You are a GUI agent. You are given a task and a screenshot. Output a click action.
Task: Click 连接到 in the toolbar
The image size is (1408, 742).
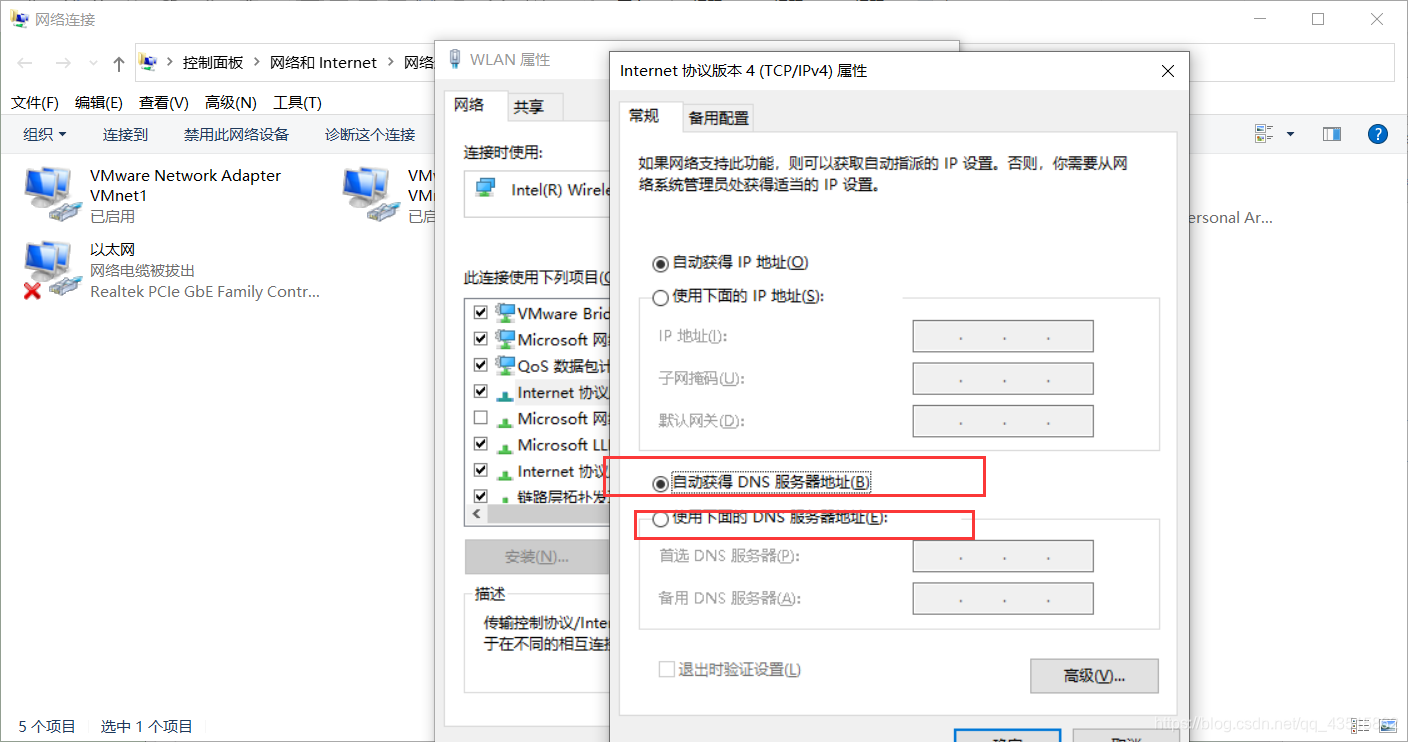(x=125, y=134)
